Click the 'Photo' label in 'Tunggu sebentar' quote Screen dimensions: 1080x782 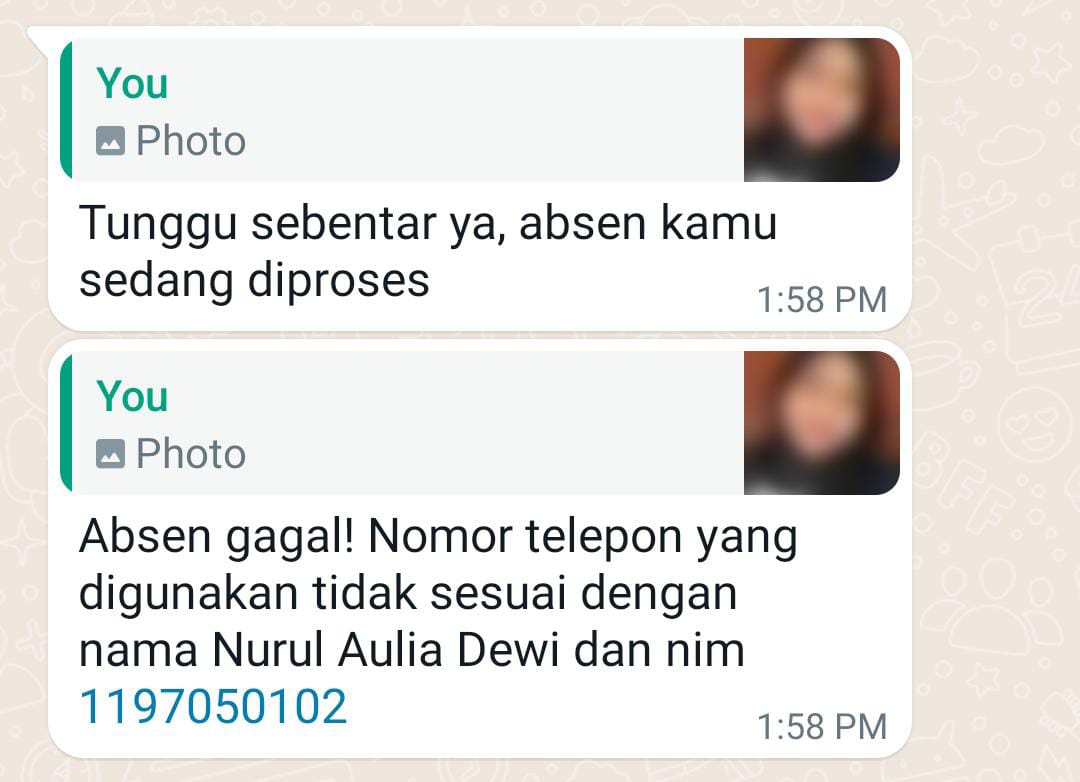coord(191,141)
